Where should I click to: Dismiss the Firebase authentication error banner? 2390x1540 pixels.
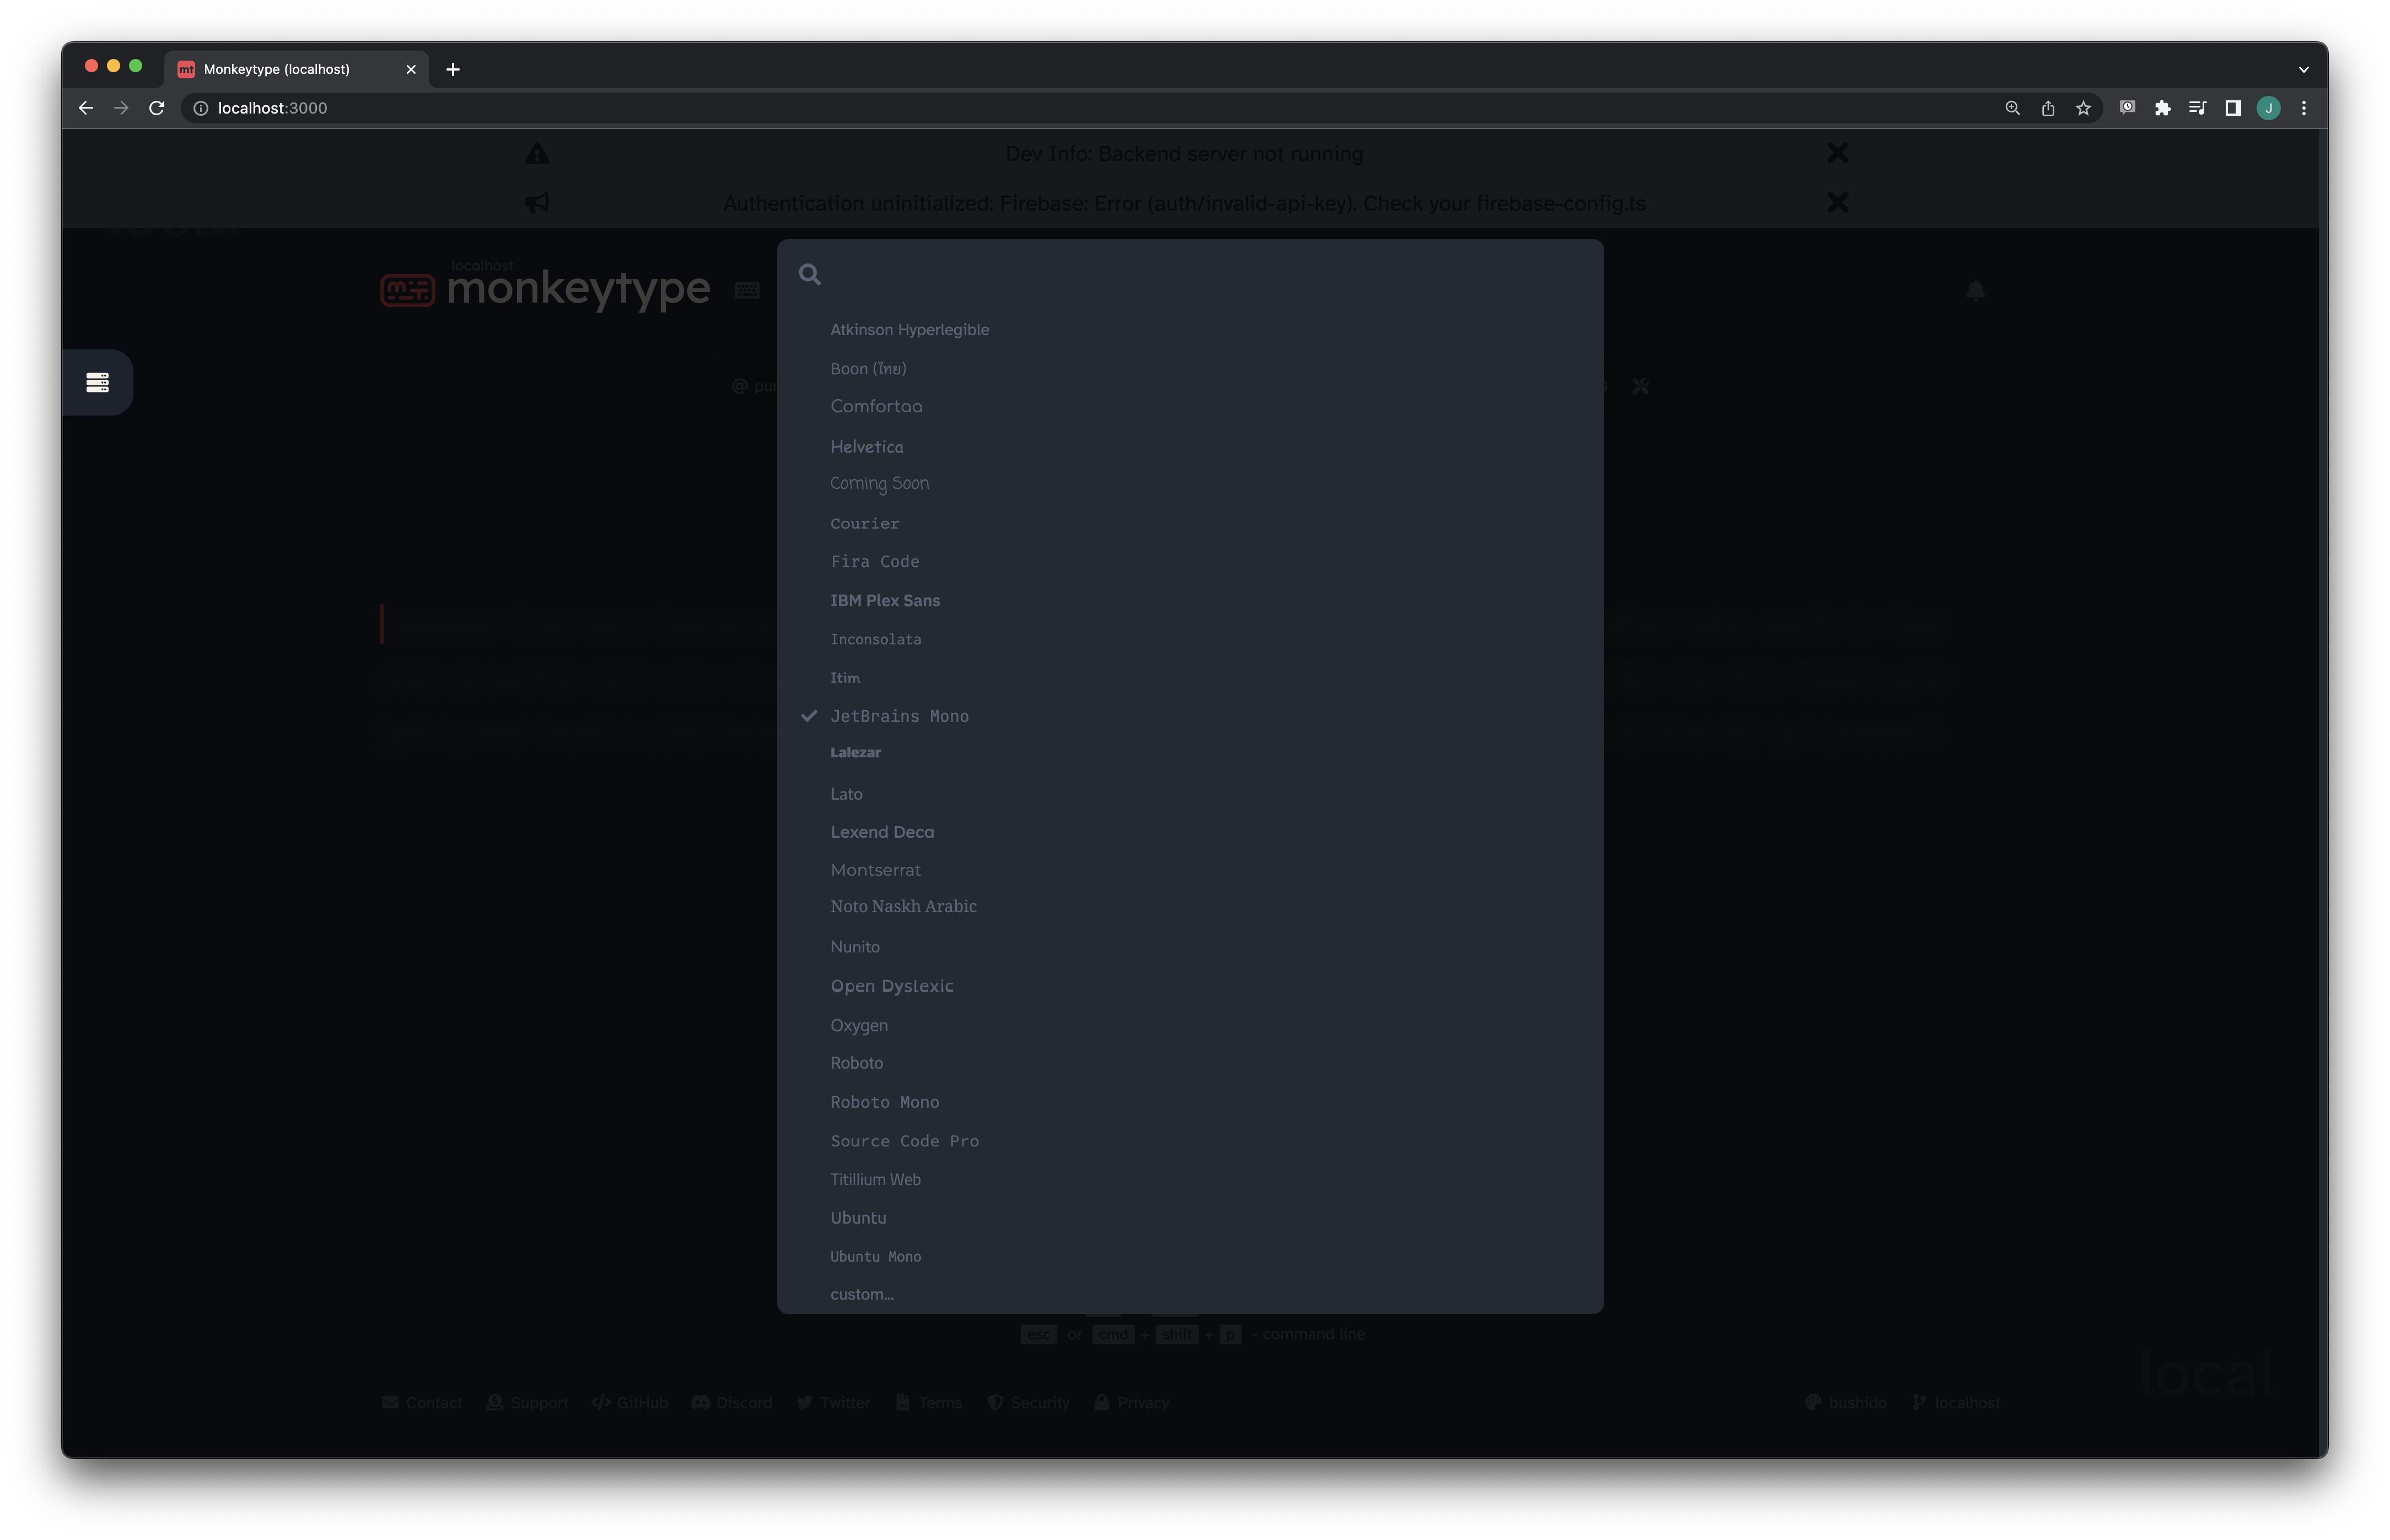point(1837,203)
